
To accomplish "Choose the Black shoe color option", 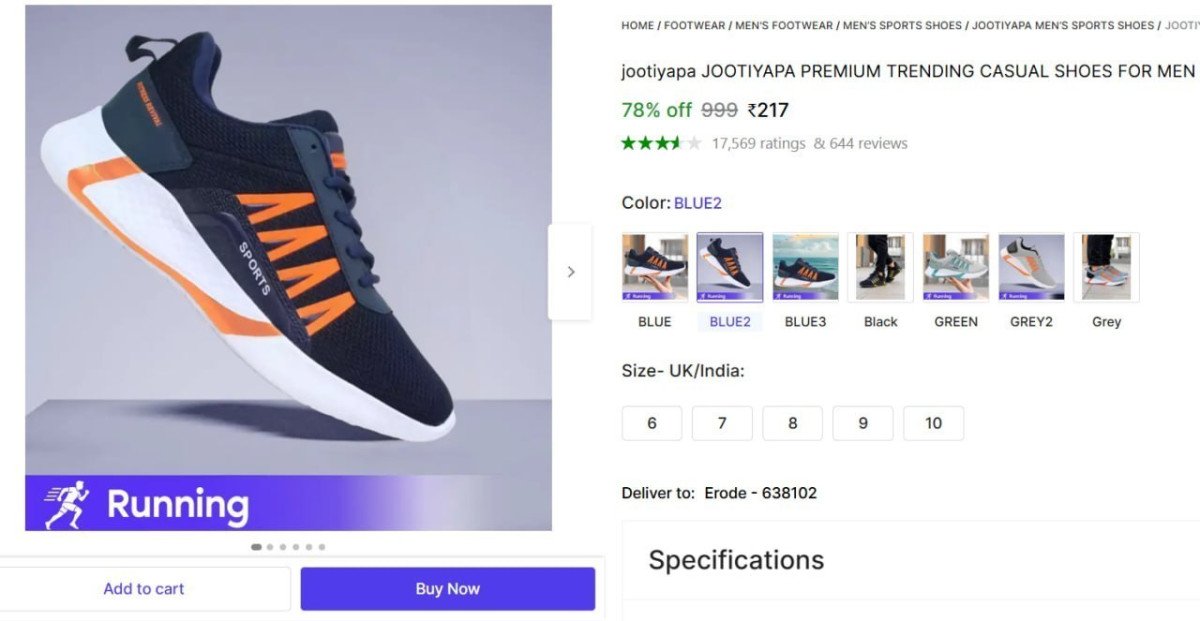I will [x=880, y=266].
